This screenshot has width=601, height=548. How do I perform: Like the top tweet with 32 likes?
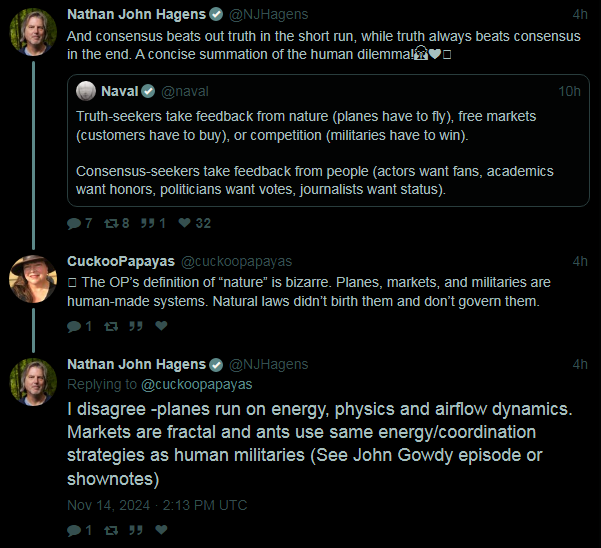[184, 223]
